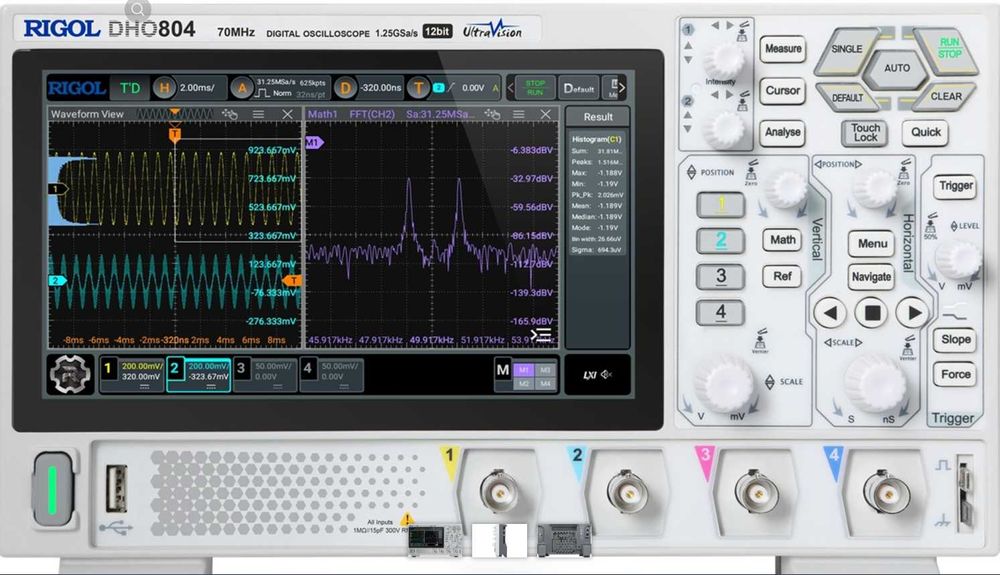Push the Trigger menu key

pos(955,186)
